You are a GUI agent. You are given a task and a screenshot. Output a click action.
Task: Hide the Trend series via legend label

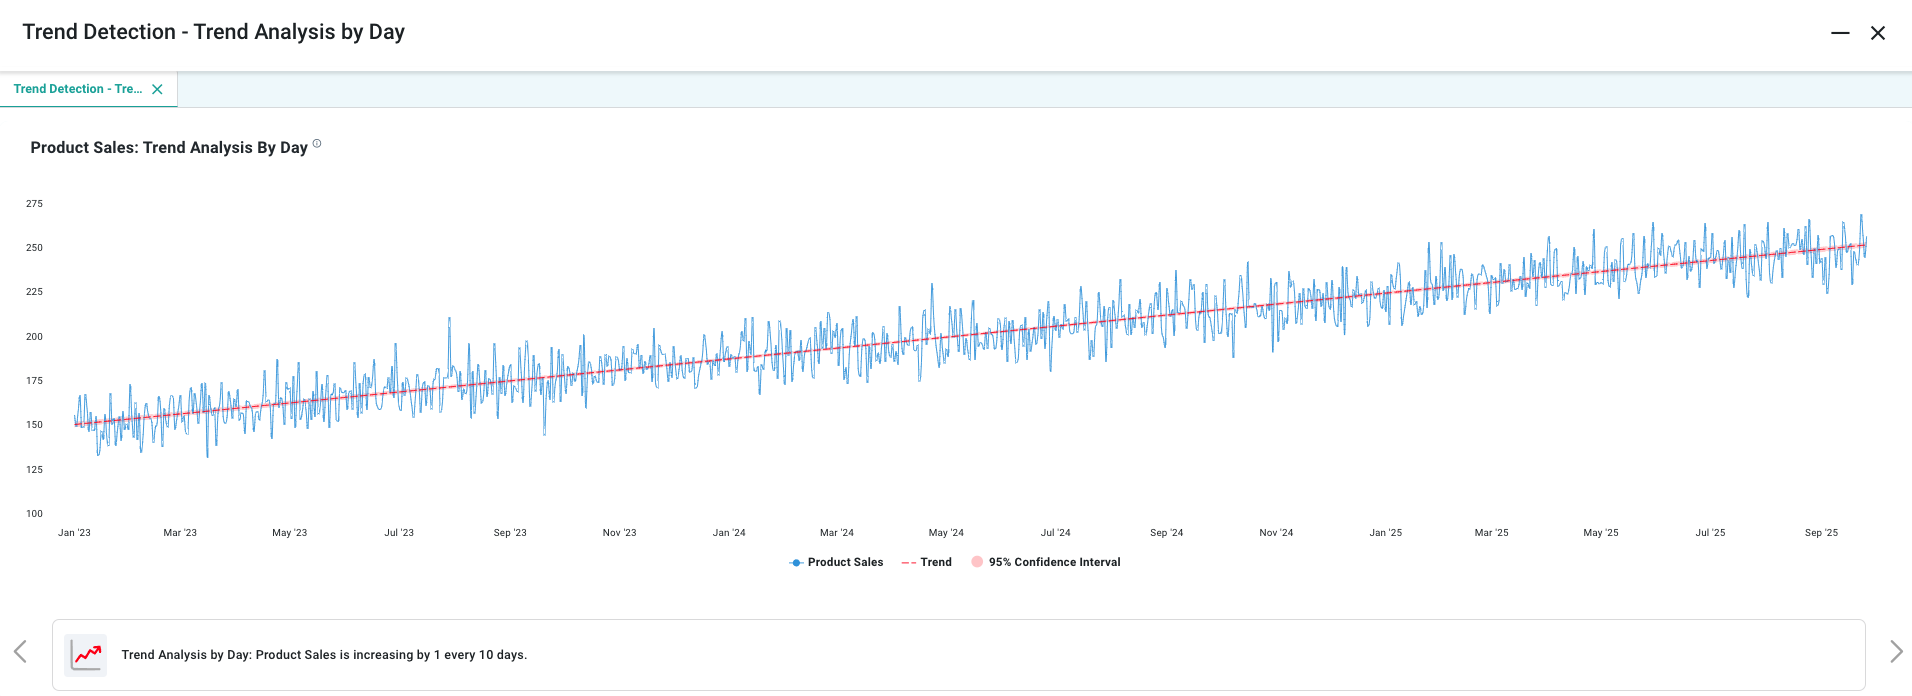click(936, 562)
